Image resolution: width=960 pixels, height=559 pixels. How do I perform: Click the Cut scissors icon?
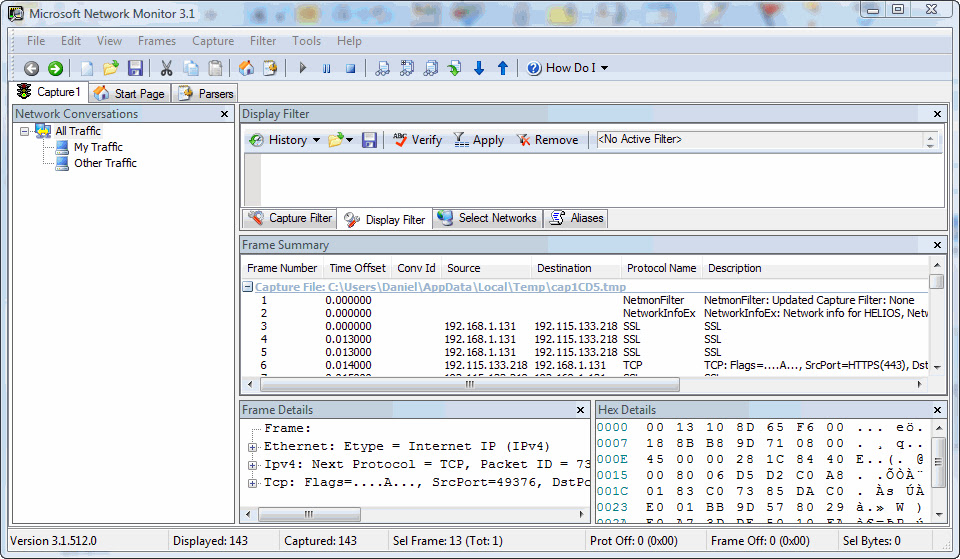[x=167, y=68]
